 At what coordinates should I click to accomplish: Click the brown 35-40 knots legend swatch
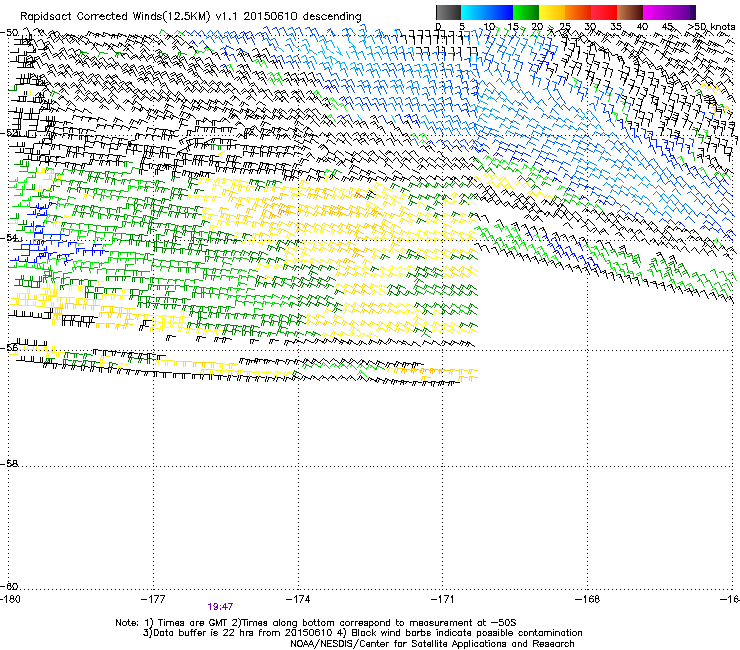630,12
